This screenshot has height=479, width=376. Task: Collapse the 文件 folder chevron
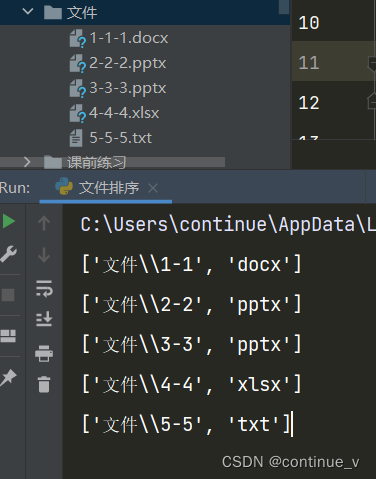pos(27,12)
